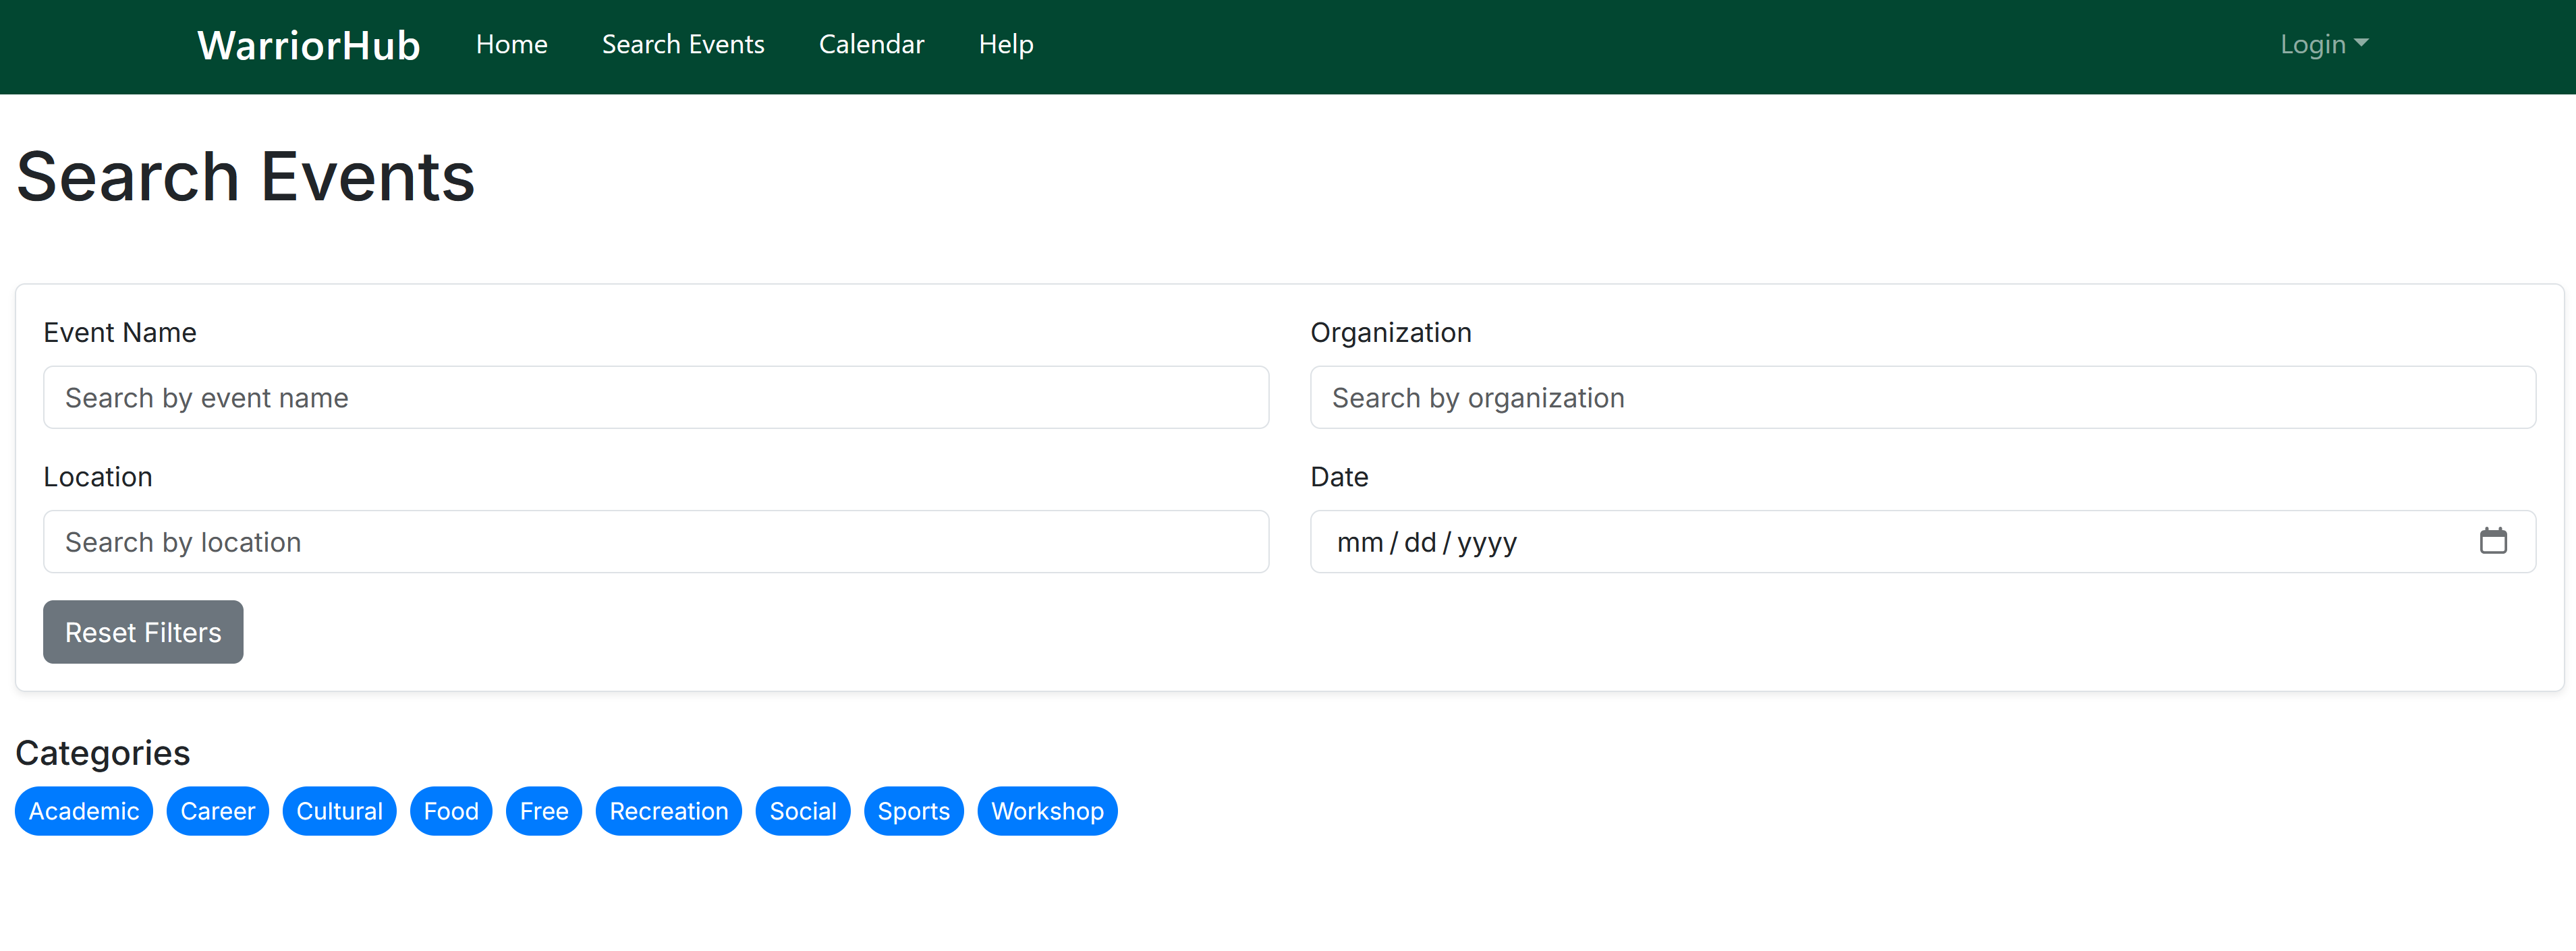The width and height of the screenshot is (2576, 951).
Task: Click the WarriorHub logo
Action: [308, 44]
